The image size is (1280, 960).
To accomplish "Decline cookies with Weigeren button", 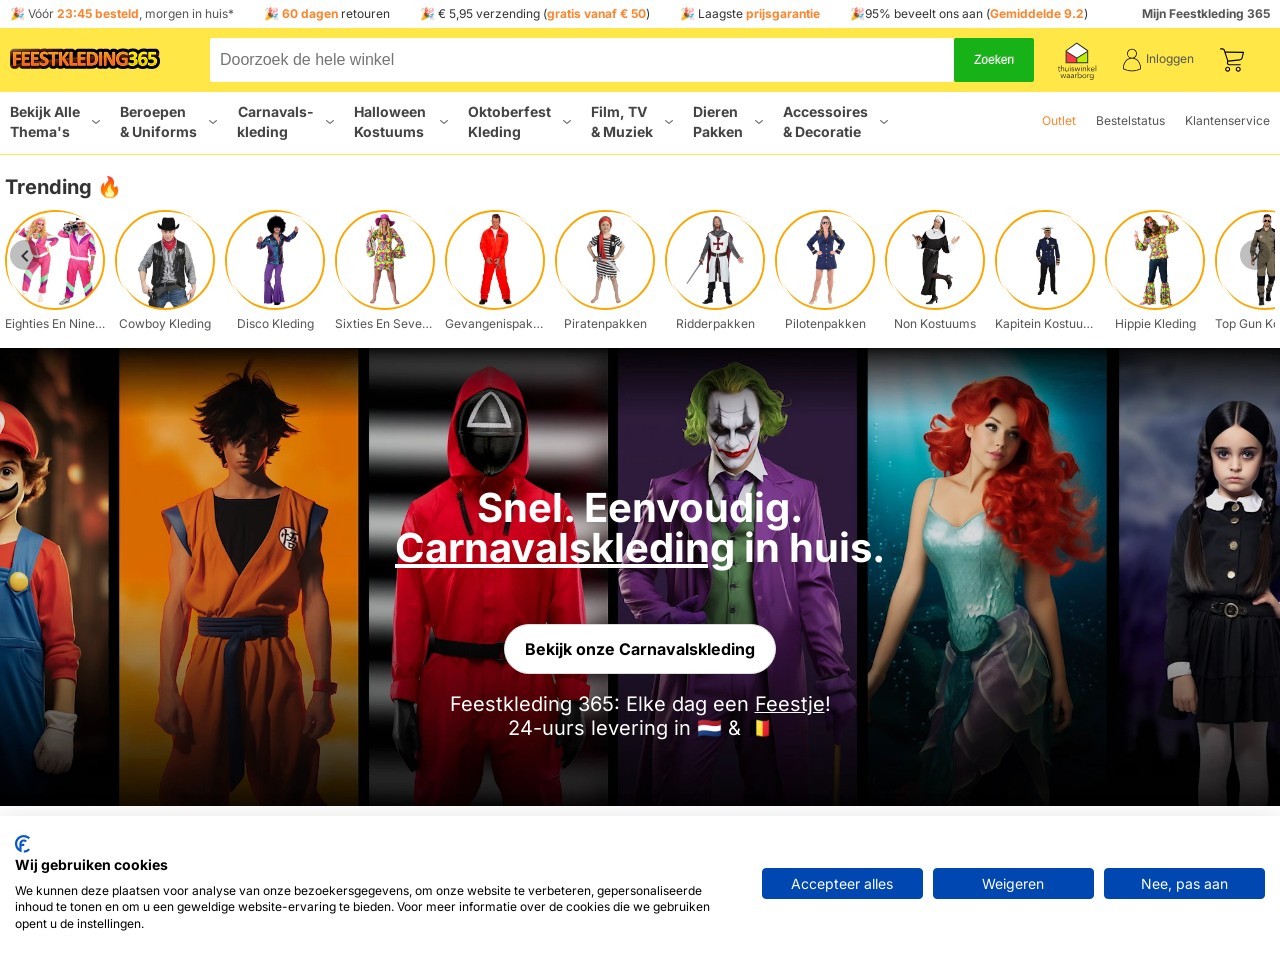I will (1013, 884).
